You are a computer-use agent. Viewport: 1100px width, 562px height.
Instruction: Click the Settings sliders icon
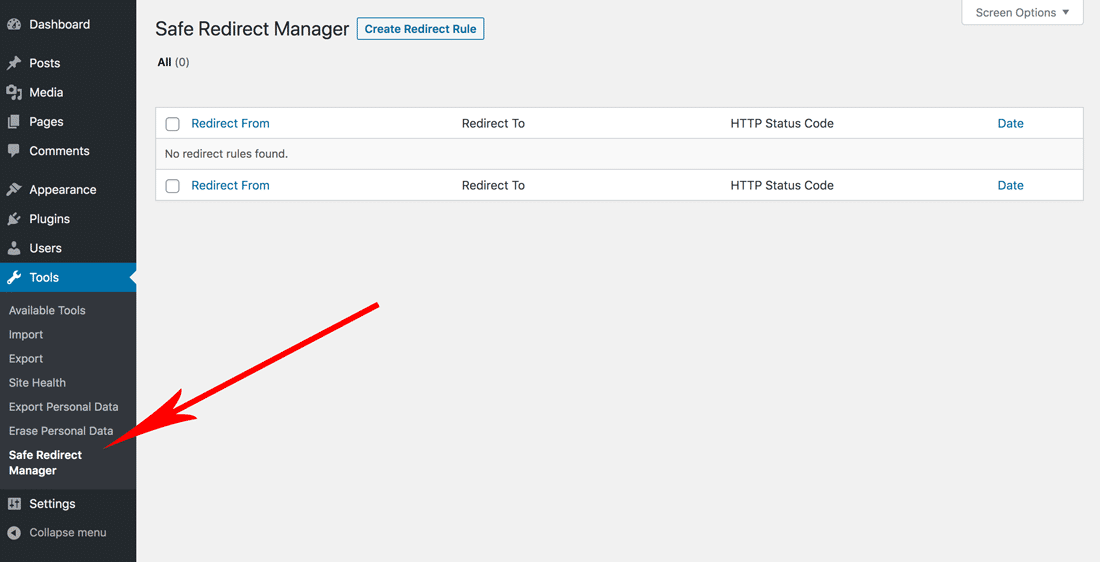click(x=14, y=504)
